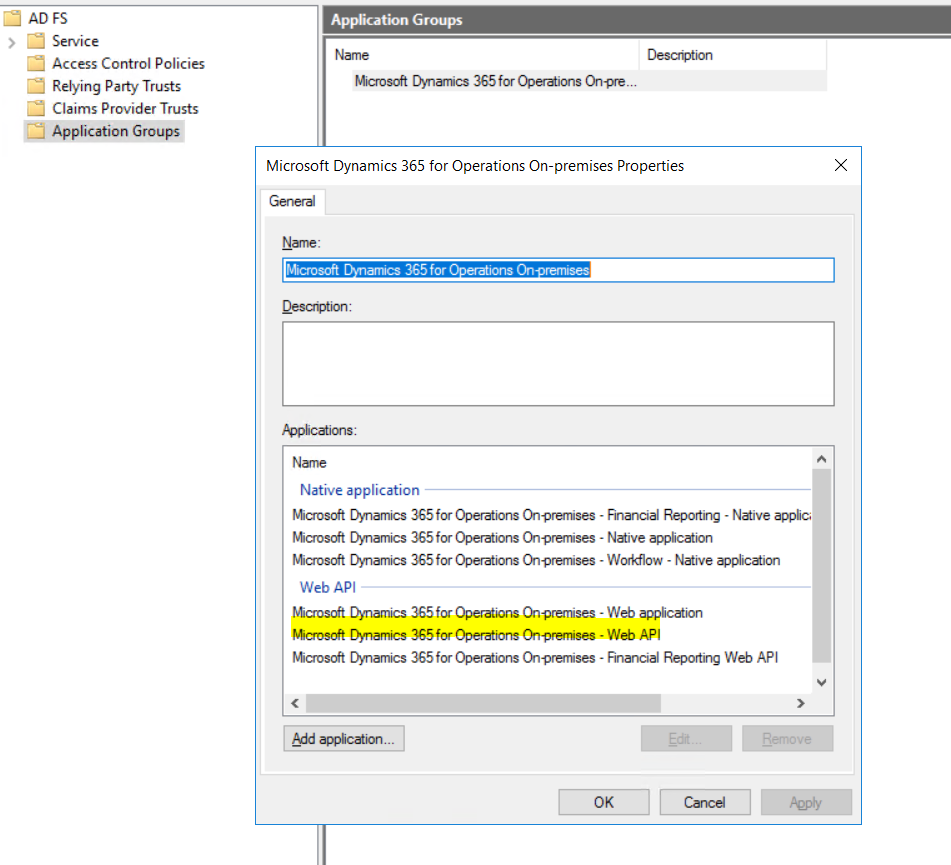
Task: Click into the Name text field
Action: point(558,270)
